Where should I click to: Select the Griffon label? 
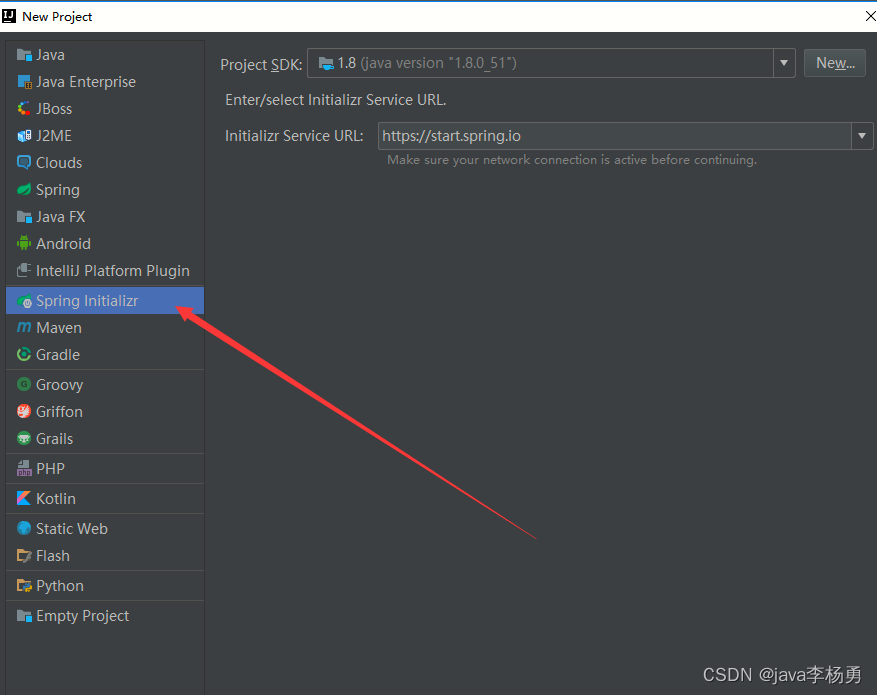[59, 412]
